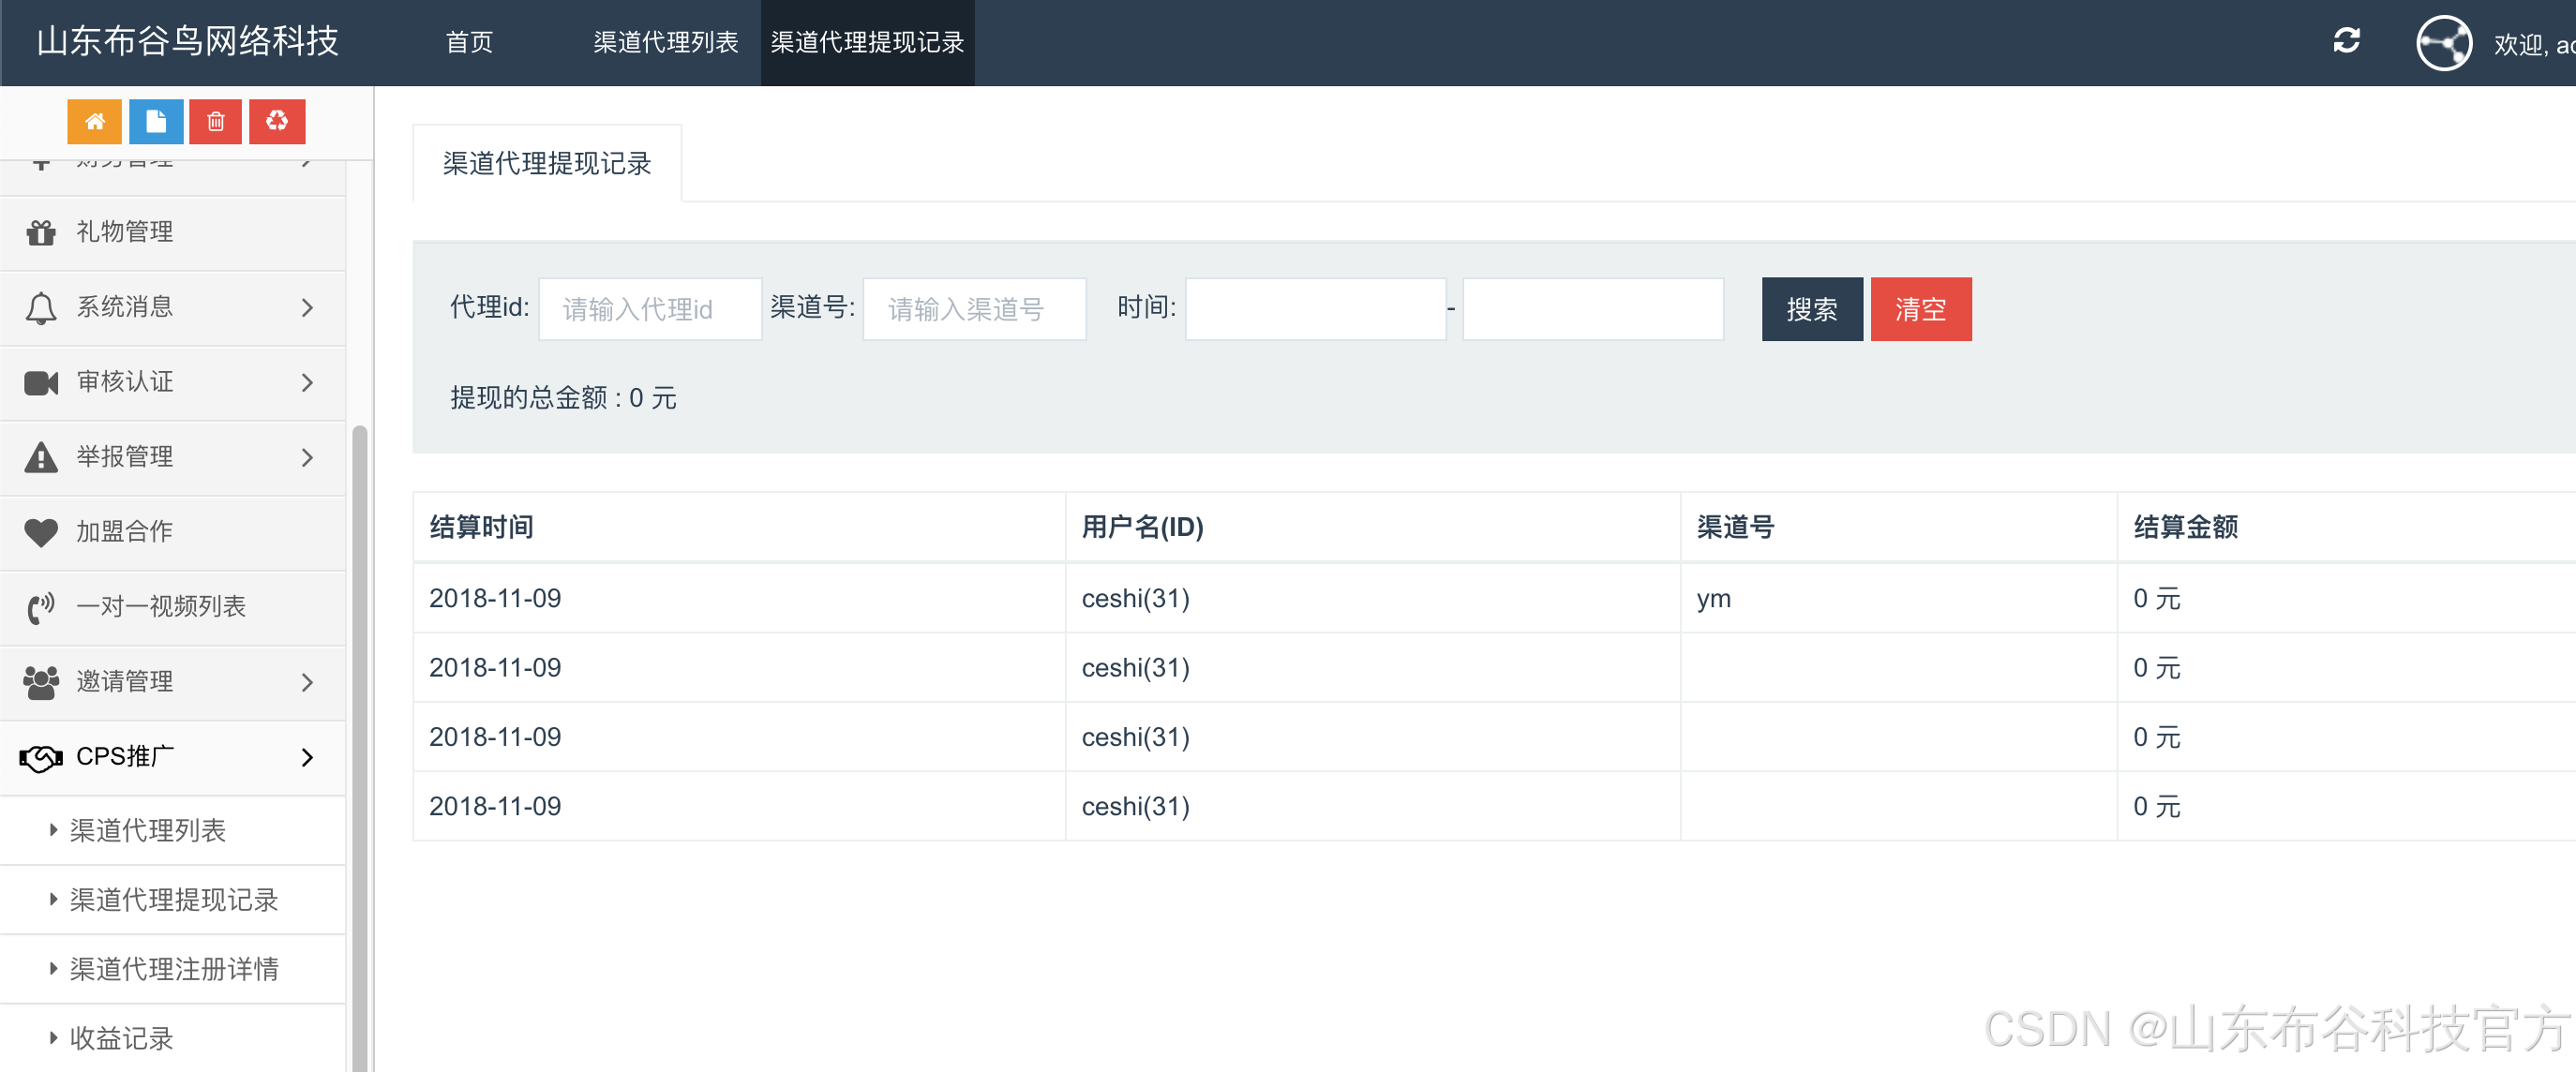Expand the 审核认证 menu chevron

pos(307,383)
